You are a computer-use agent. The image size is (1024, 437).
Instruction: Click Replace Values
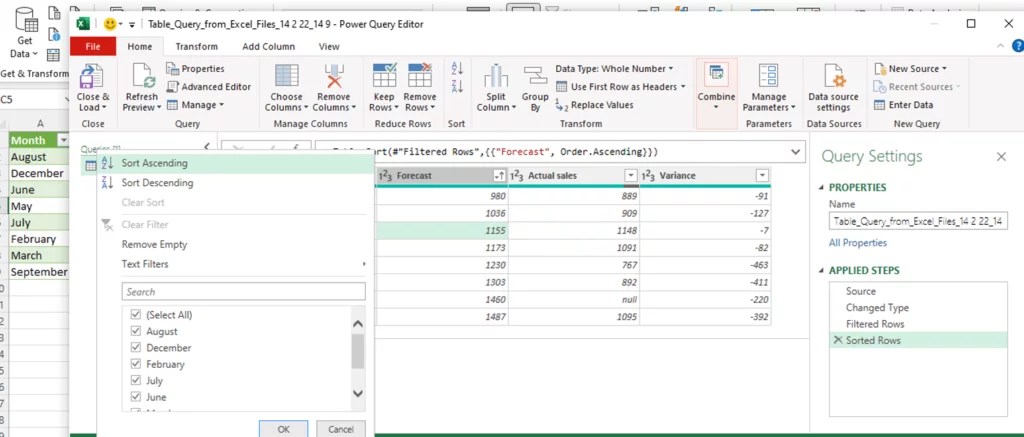click(594, 105)
